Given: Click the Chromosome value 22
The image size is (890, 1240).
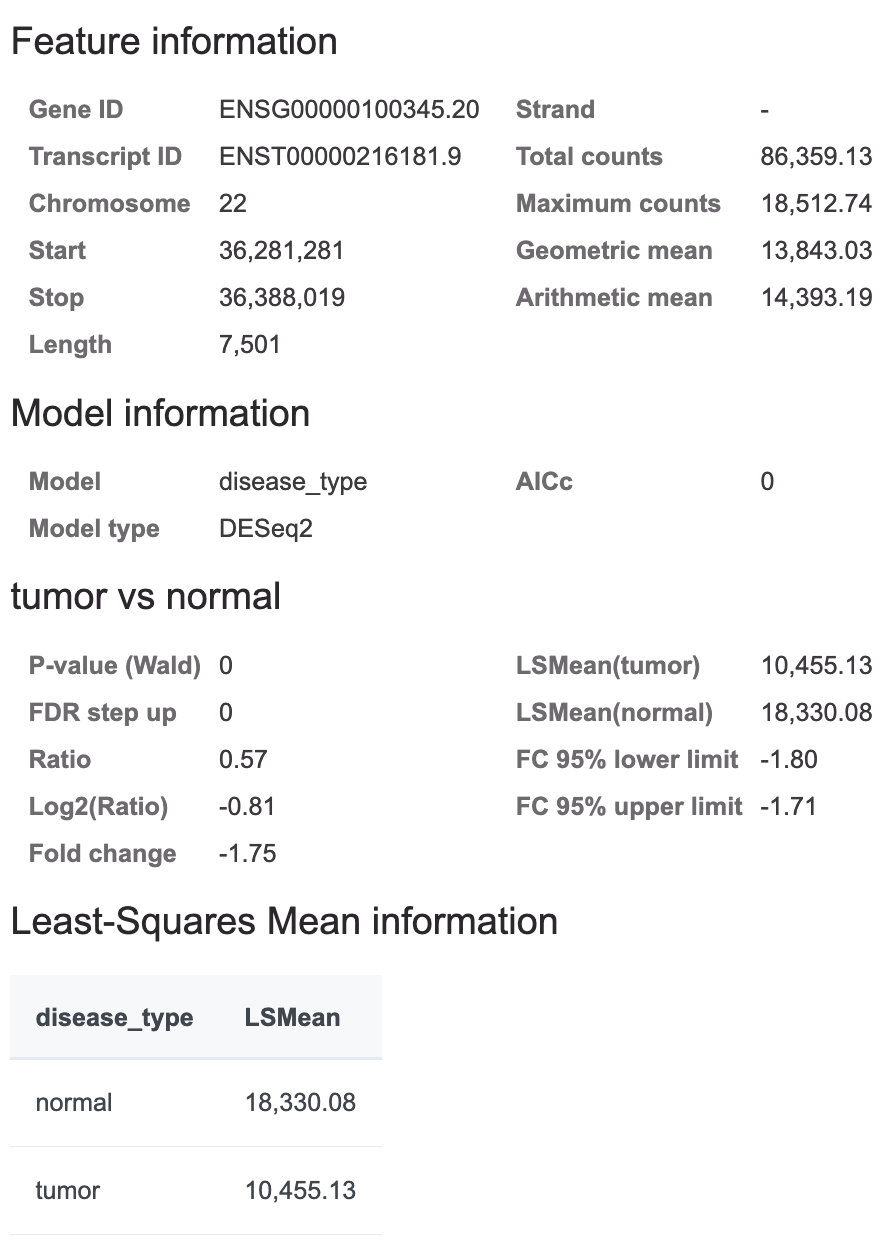Looking at the screenshot, I should pos(233,204).
